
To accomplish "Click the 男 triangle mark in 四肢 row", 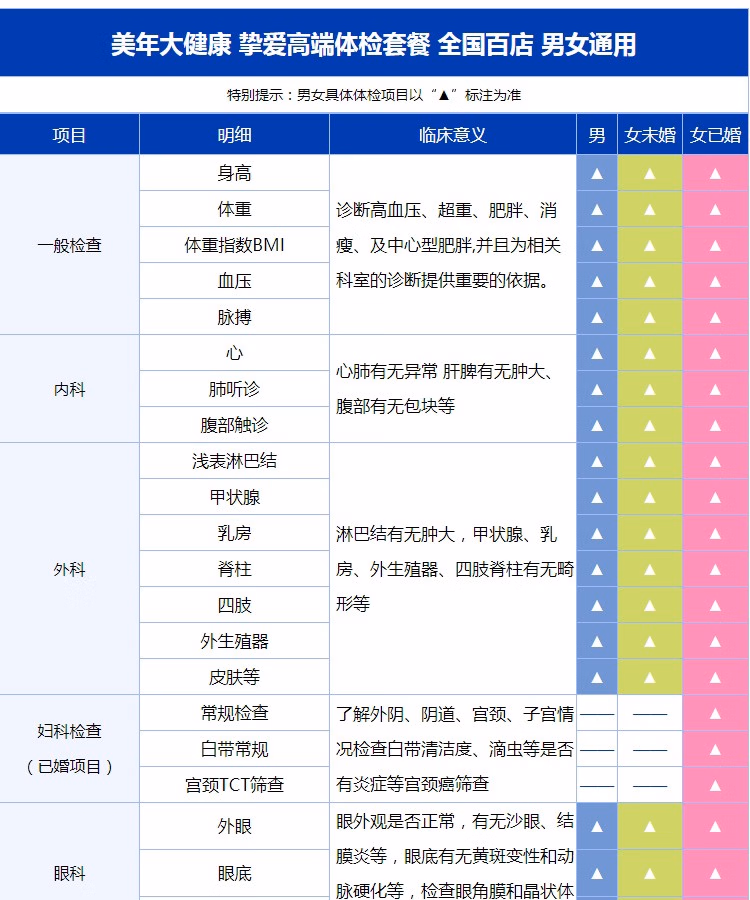I will click(x=597, y=606).
